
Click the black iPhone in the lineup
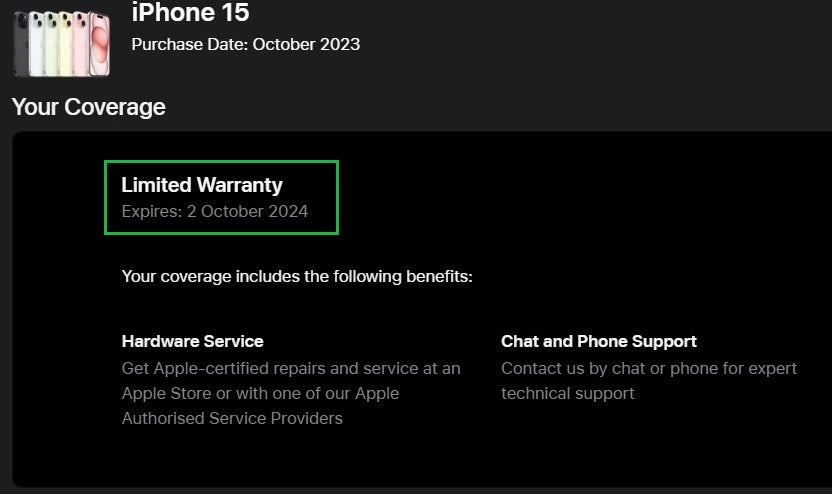22,45
